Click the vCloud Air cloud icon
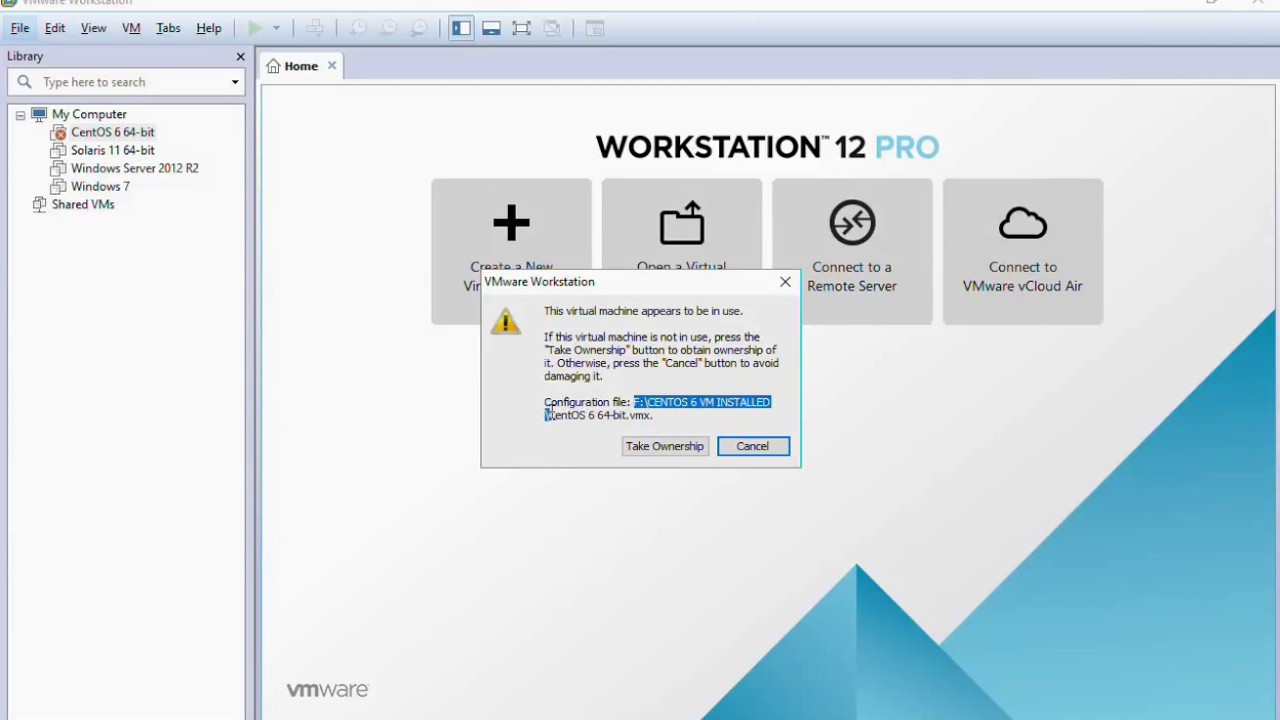 click(x=1023, y=223)
